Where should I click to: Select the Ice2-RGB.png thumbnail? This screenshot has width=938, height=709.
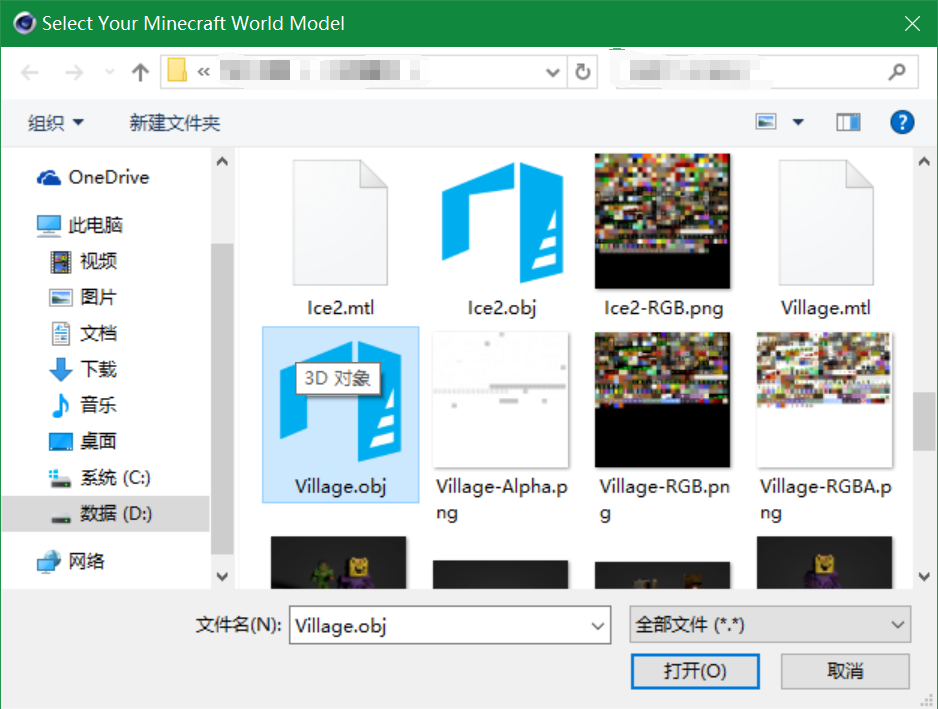(x=662, y=221)
